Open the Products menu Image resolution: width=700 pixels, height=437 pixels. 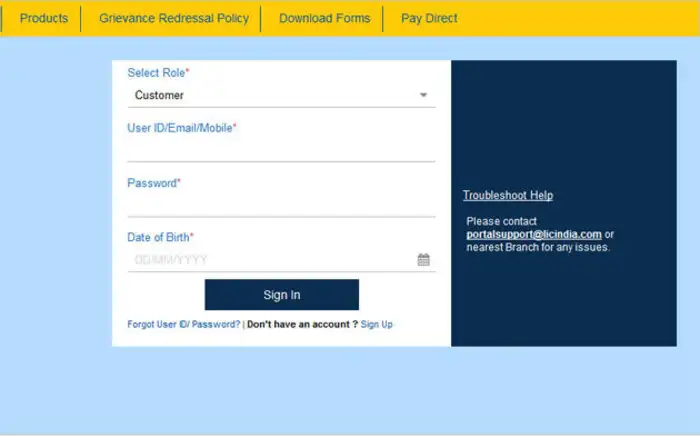tap(44, 18)
